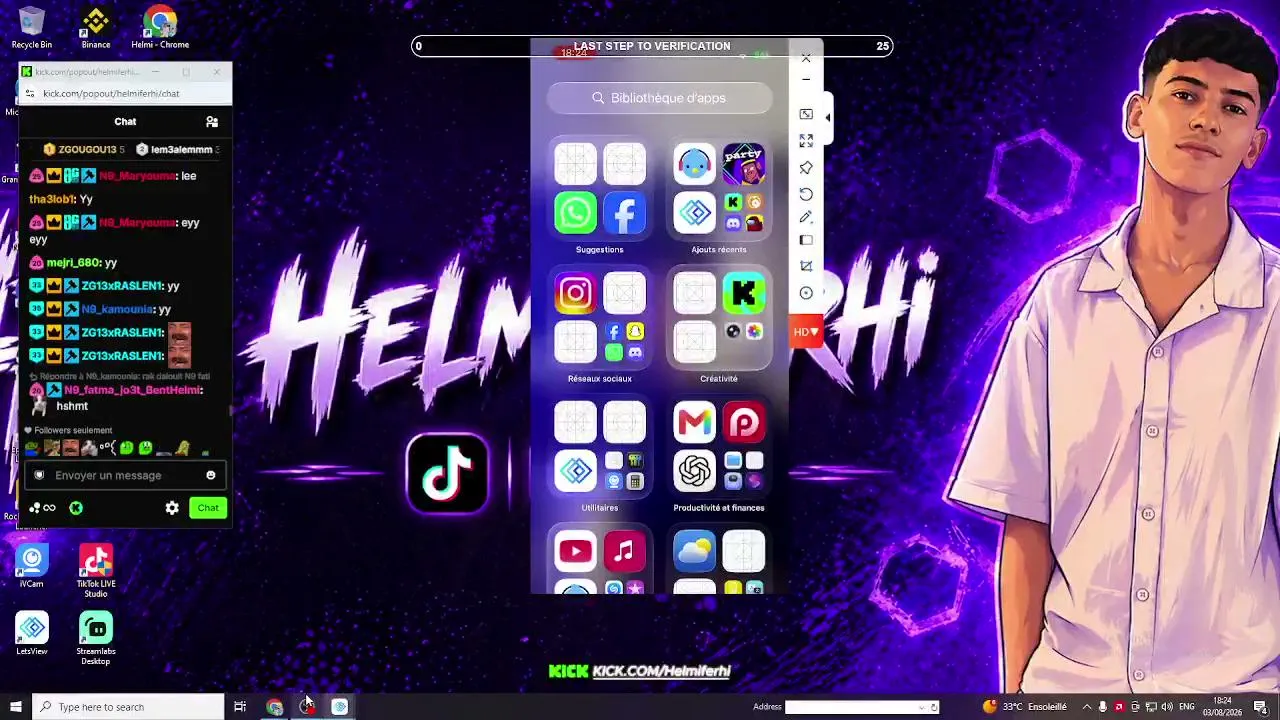The image size is (1280, 720).
Task: Open the emoji picker in chat input
Action: pyautogui.click(x=210, y=475)
